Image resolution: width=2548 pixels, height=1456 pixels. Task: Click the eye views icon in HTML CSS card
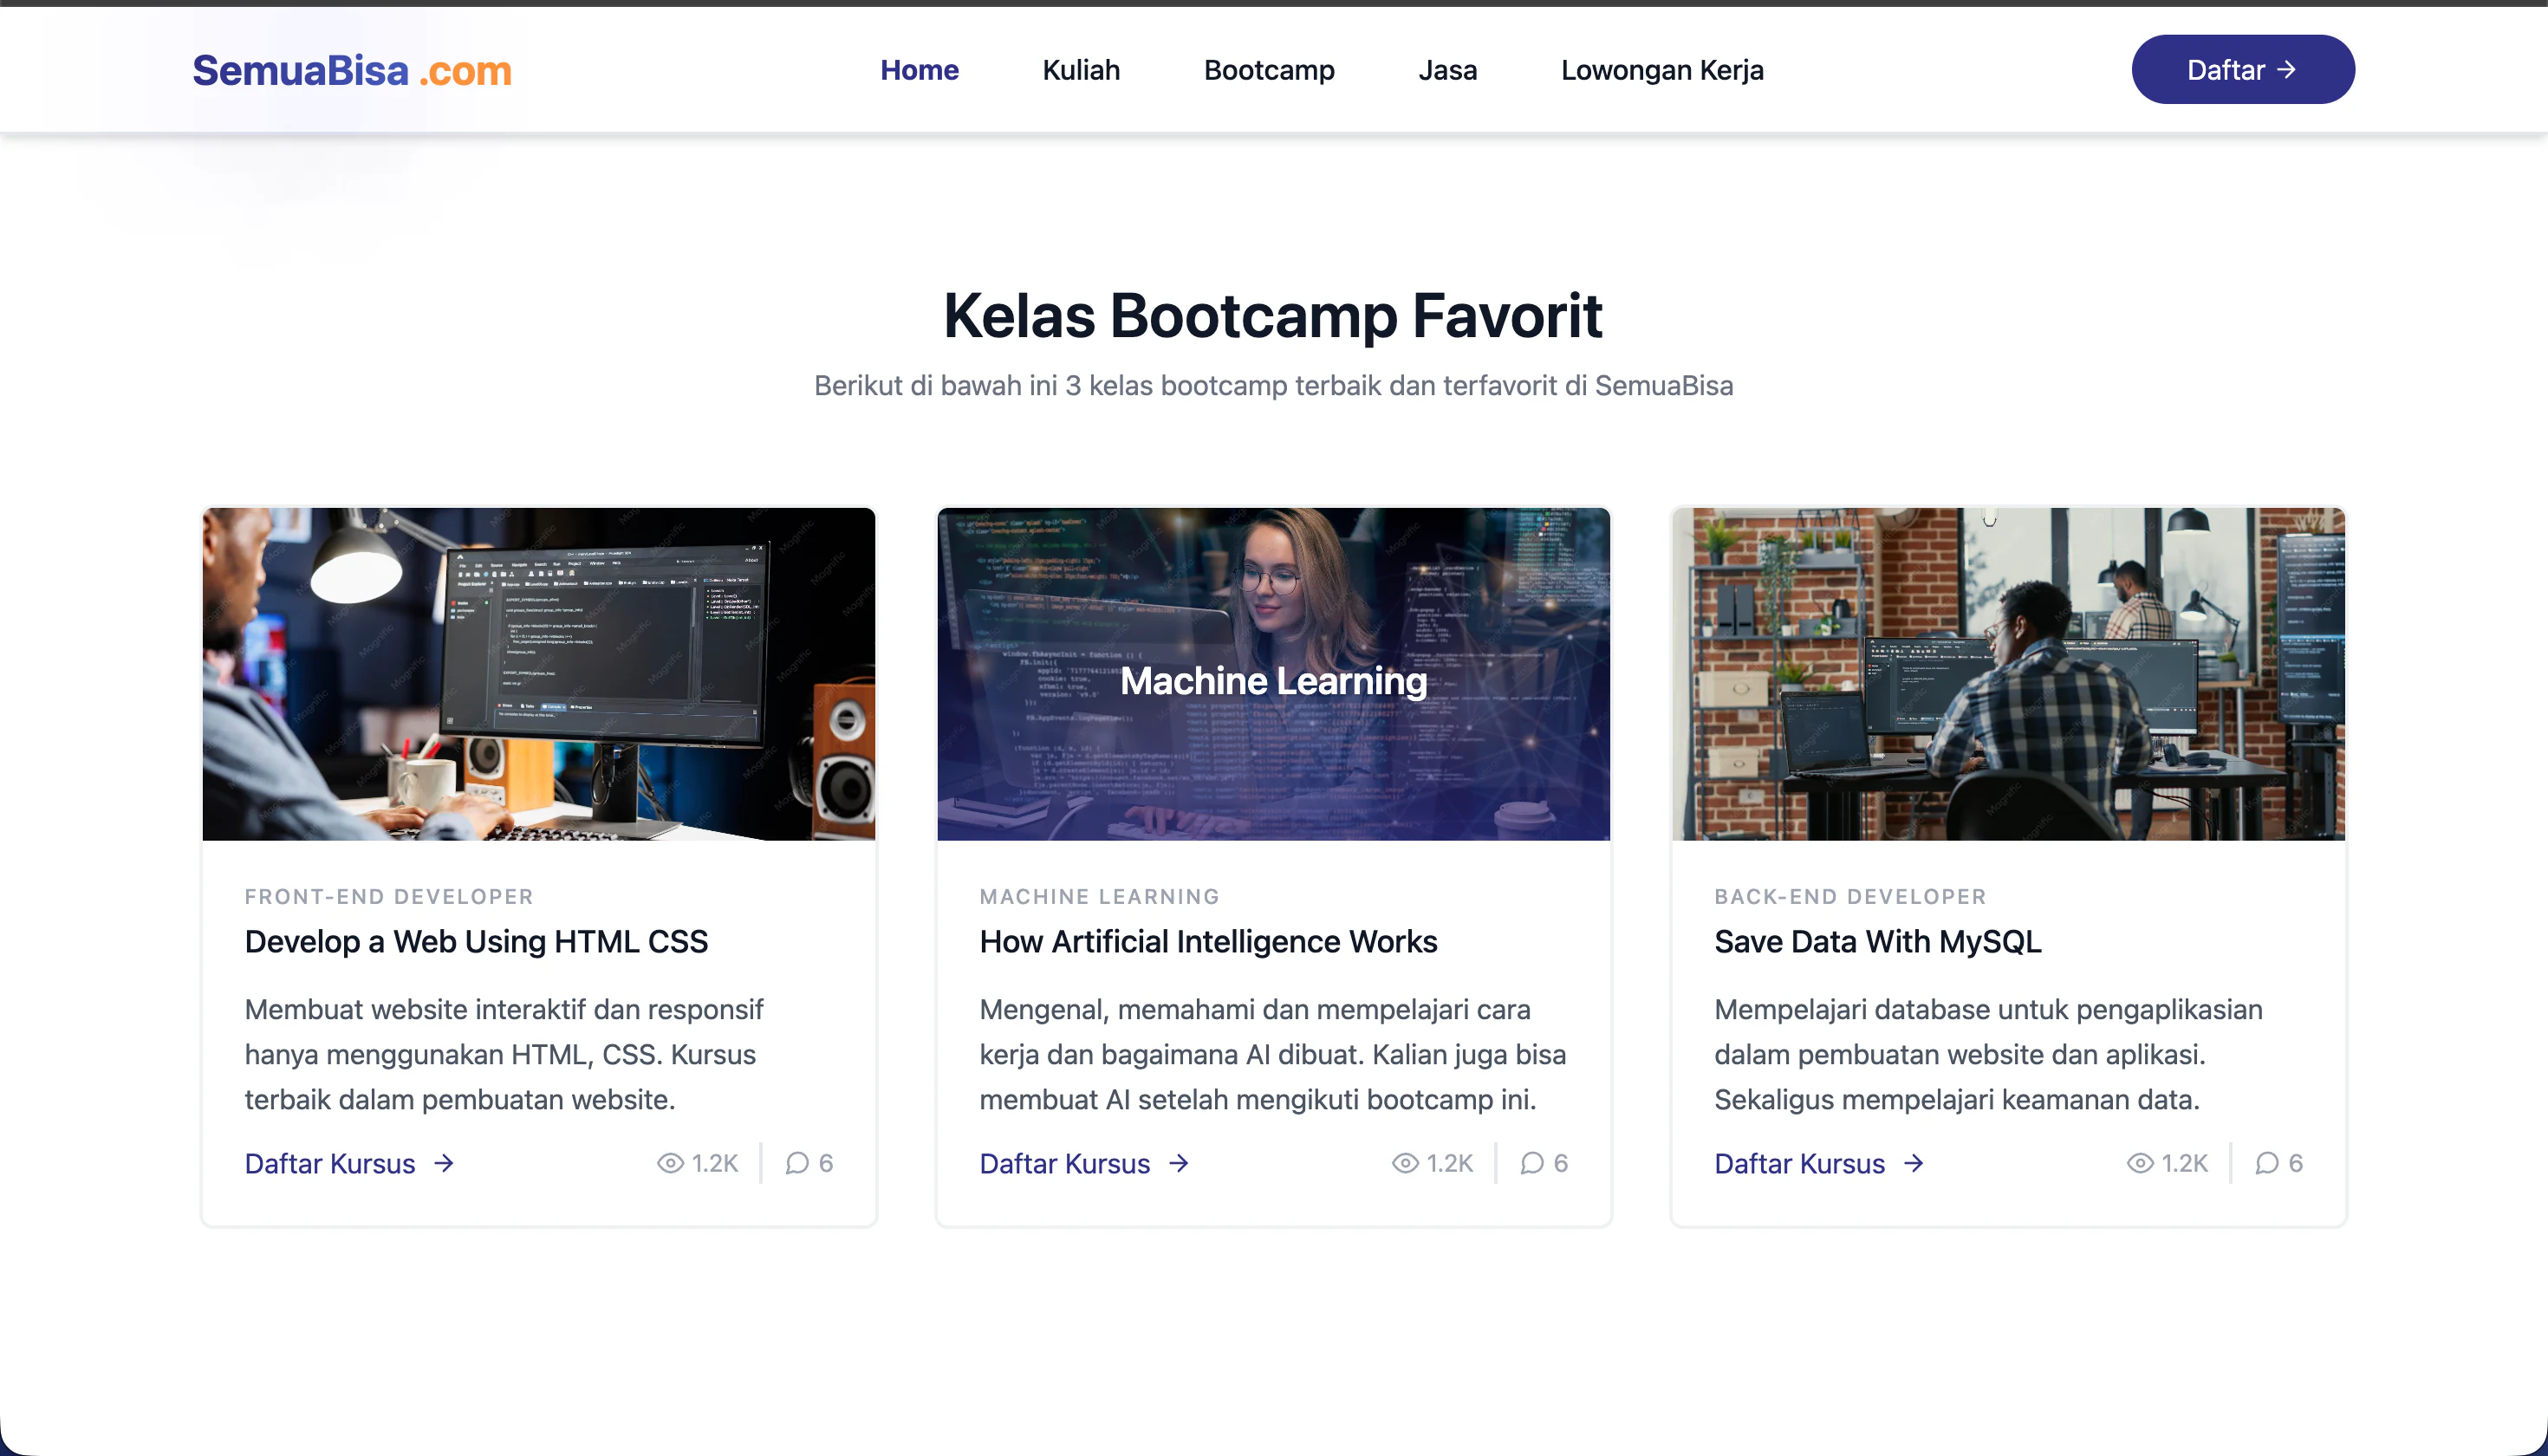(670, 1163)
